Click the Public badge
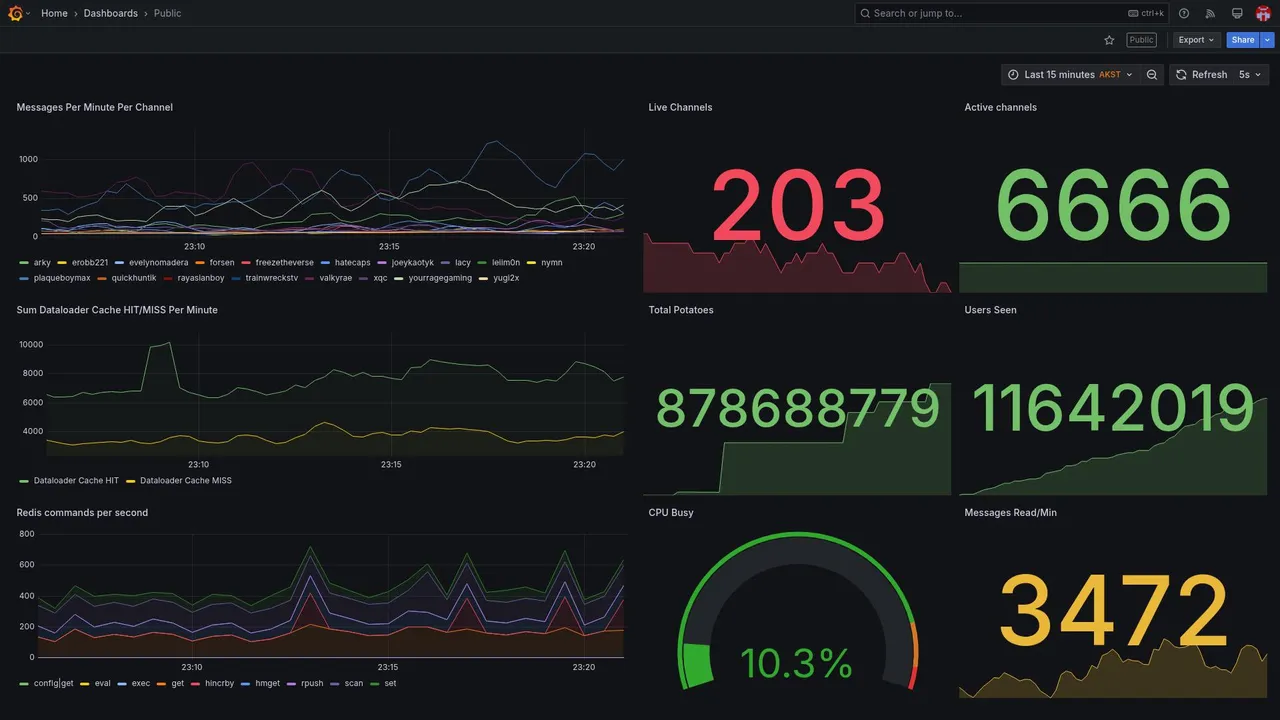The height and width of the screenshot is (720, 1280). tap(1141, 40)
